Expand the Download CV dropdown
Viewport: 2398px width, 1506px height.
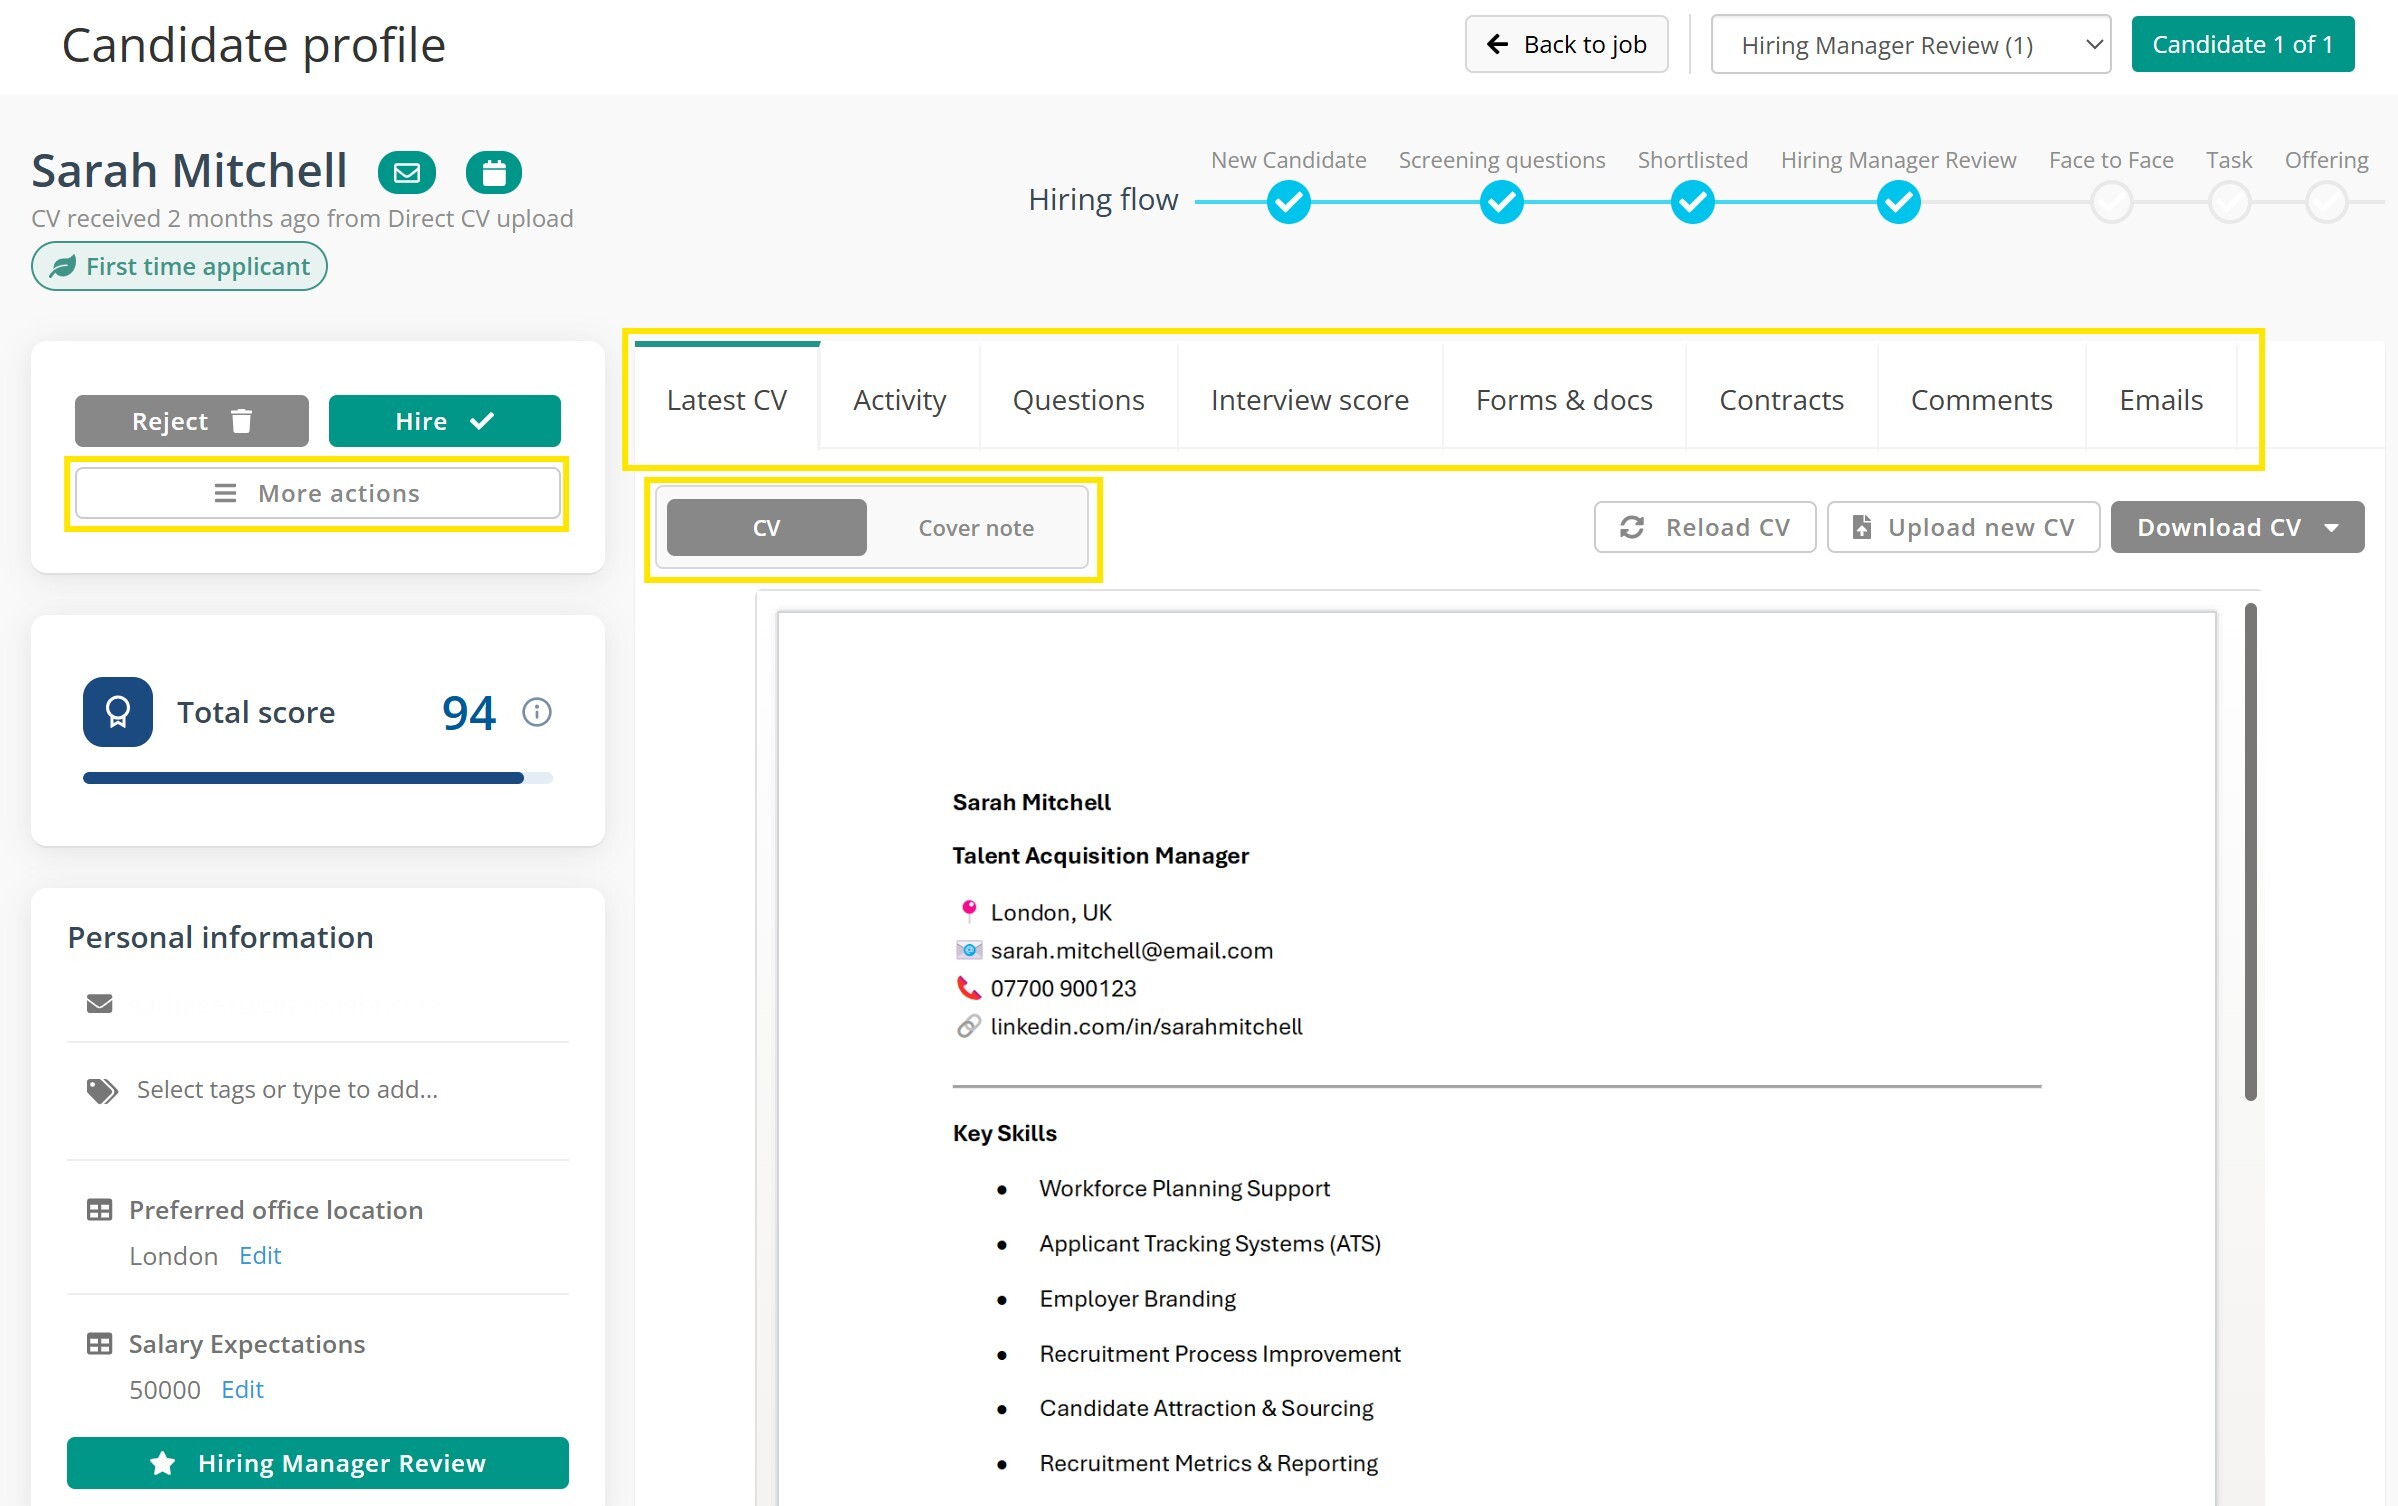coord(2238,527)
